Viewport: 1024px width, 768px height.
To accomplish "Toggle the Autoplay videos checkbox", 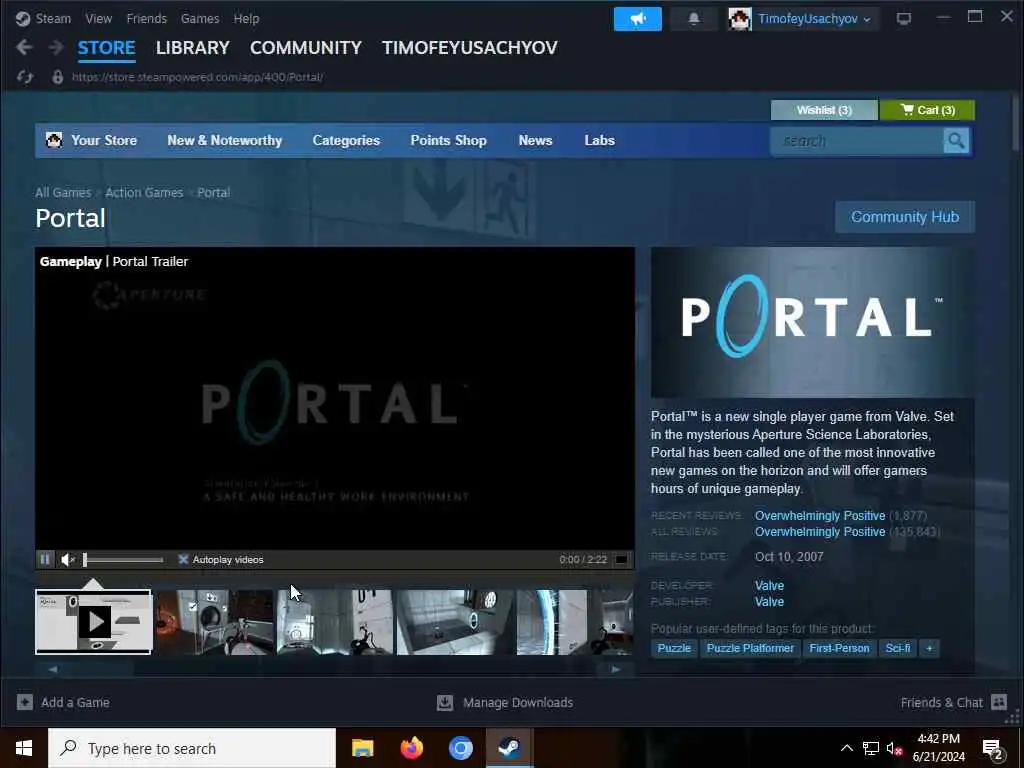I will pyautogui.click(x=184, y=559).
